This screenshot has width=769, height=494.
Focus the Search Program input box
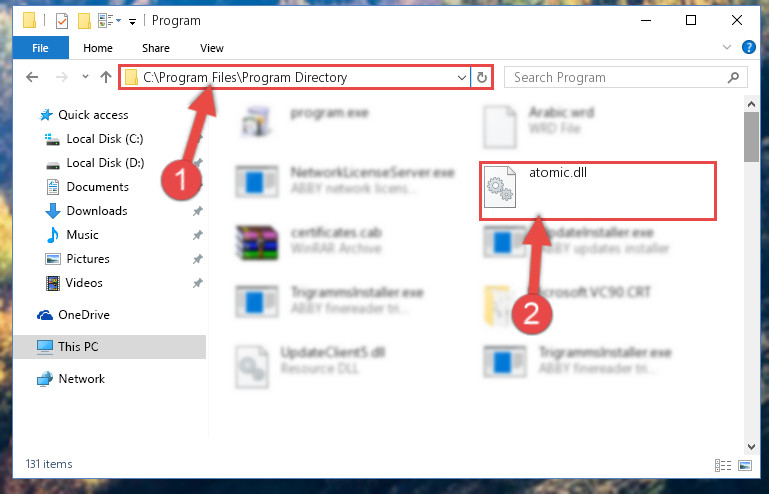(x=618, y=78)
